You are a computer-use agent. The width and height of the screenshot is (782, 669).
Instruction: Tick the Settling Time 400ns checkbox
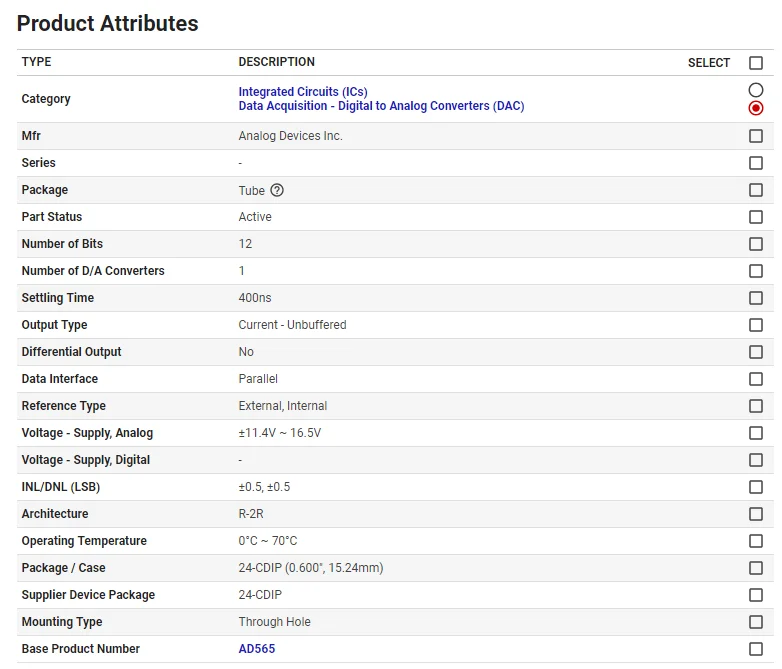[x=756, y=298]
